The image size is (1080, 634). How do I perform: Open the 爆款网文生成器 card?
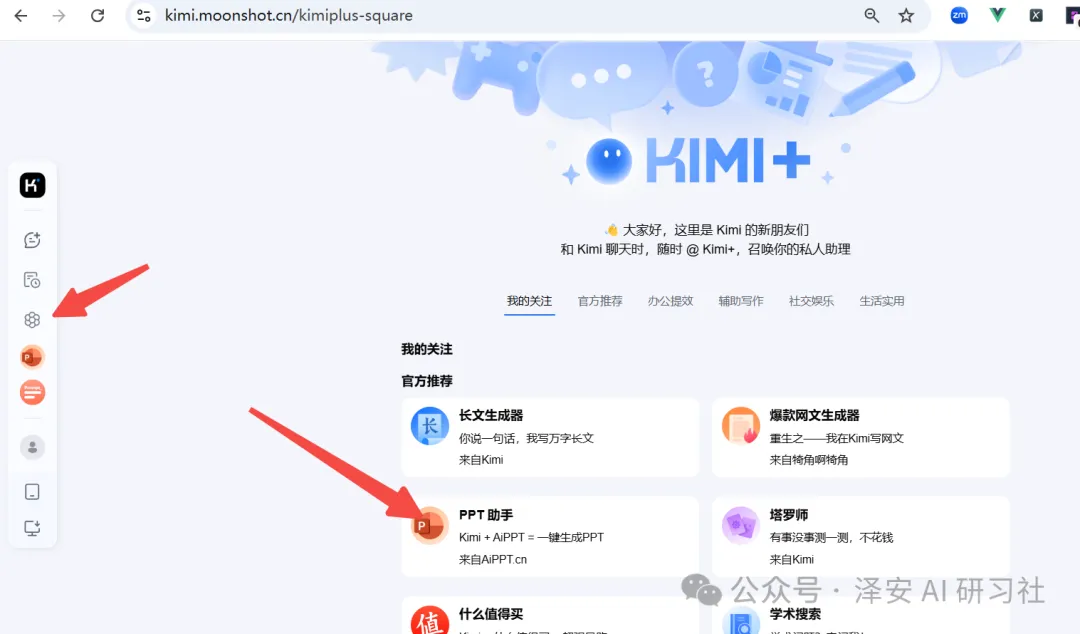click(x=861, y=437)
